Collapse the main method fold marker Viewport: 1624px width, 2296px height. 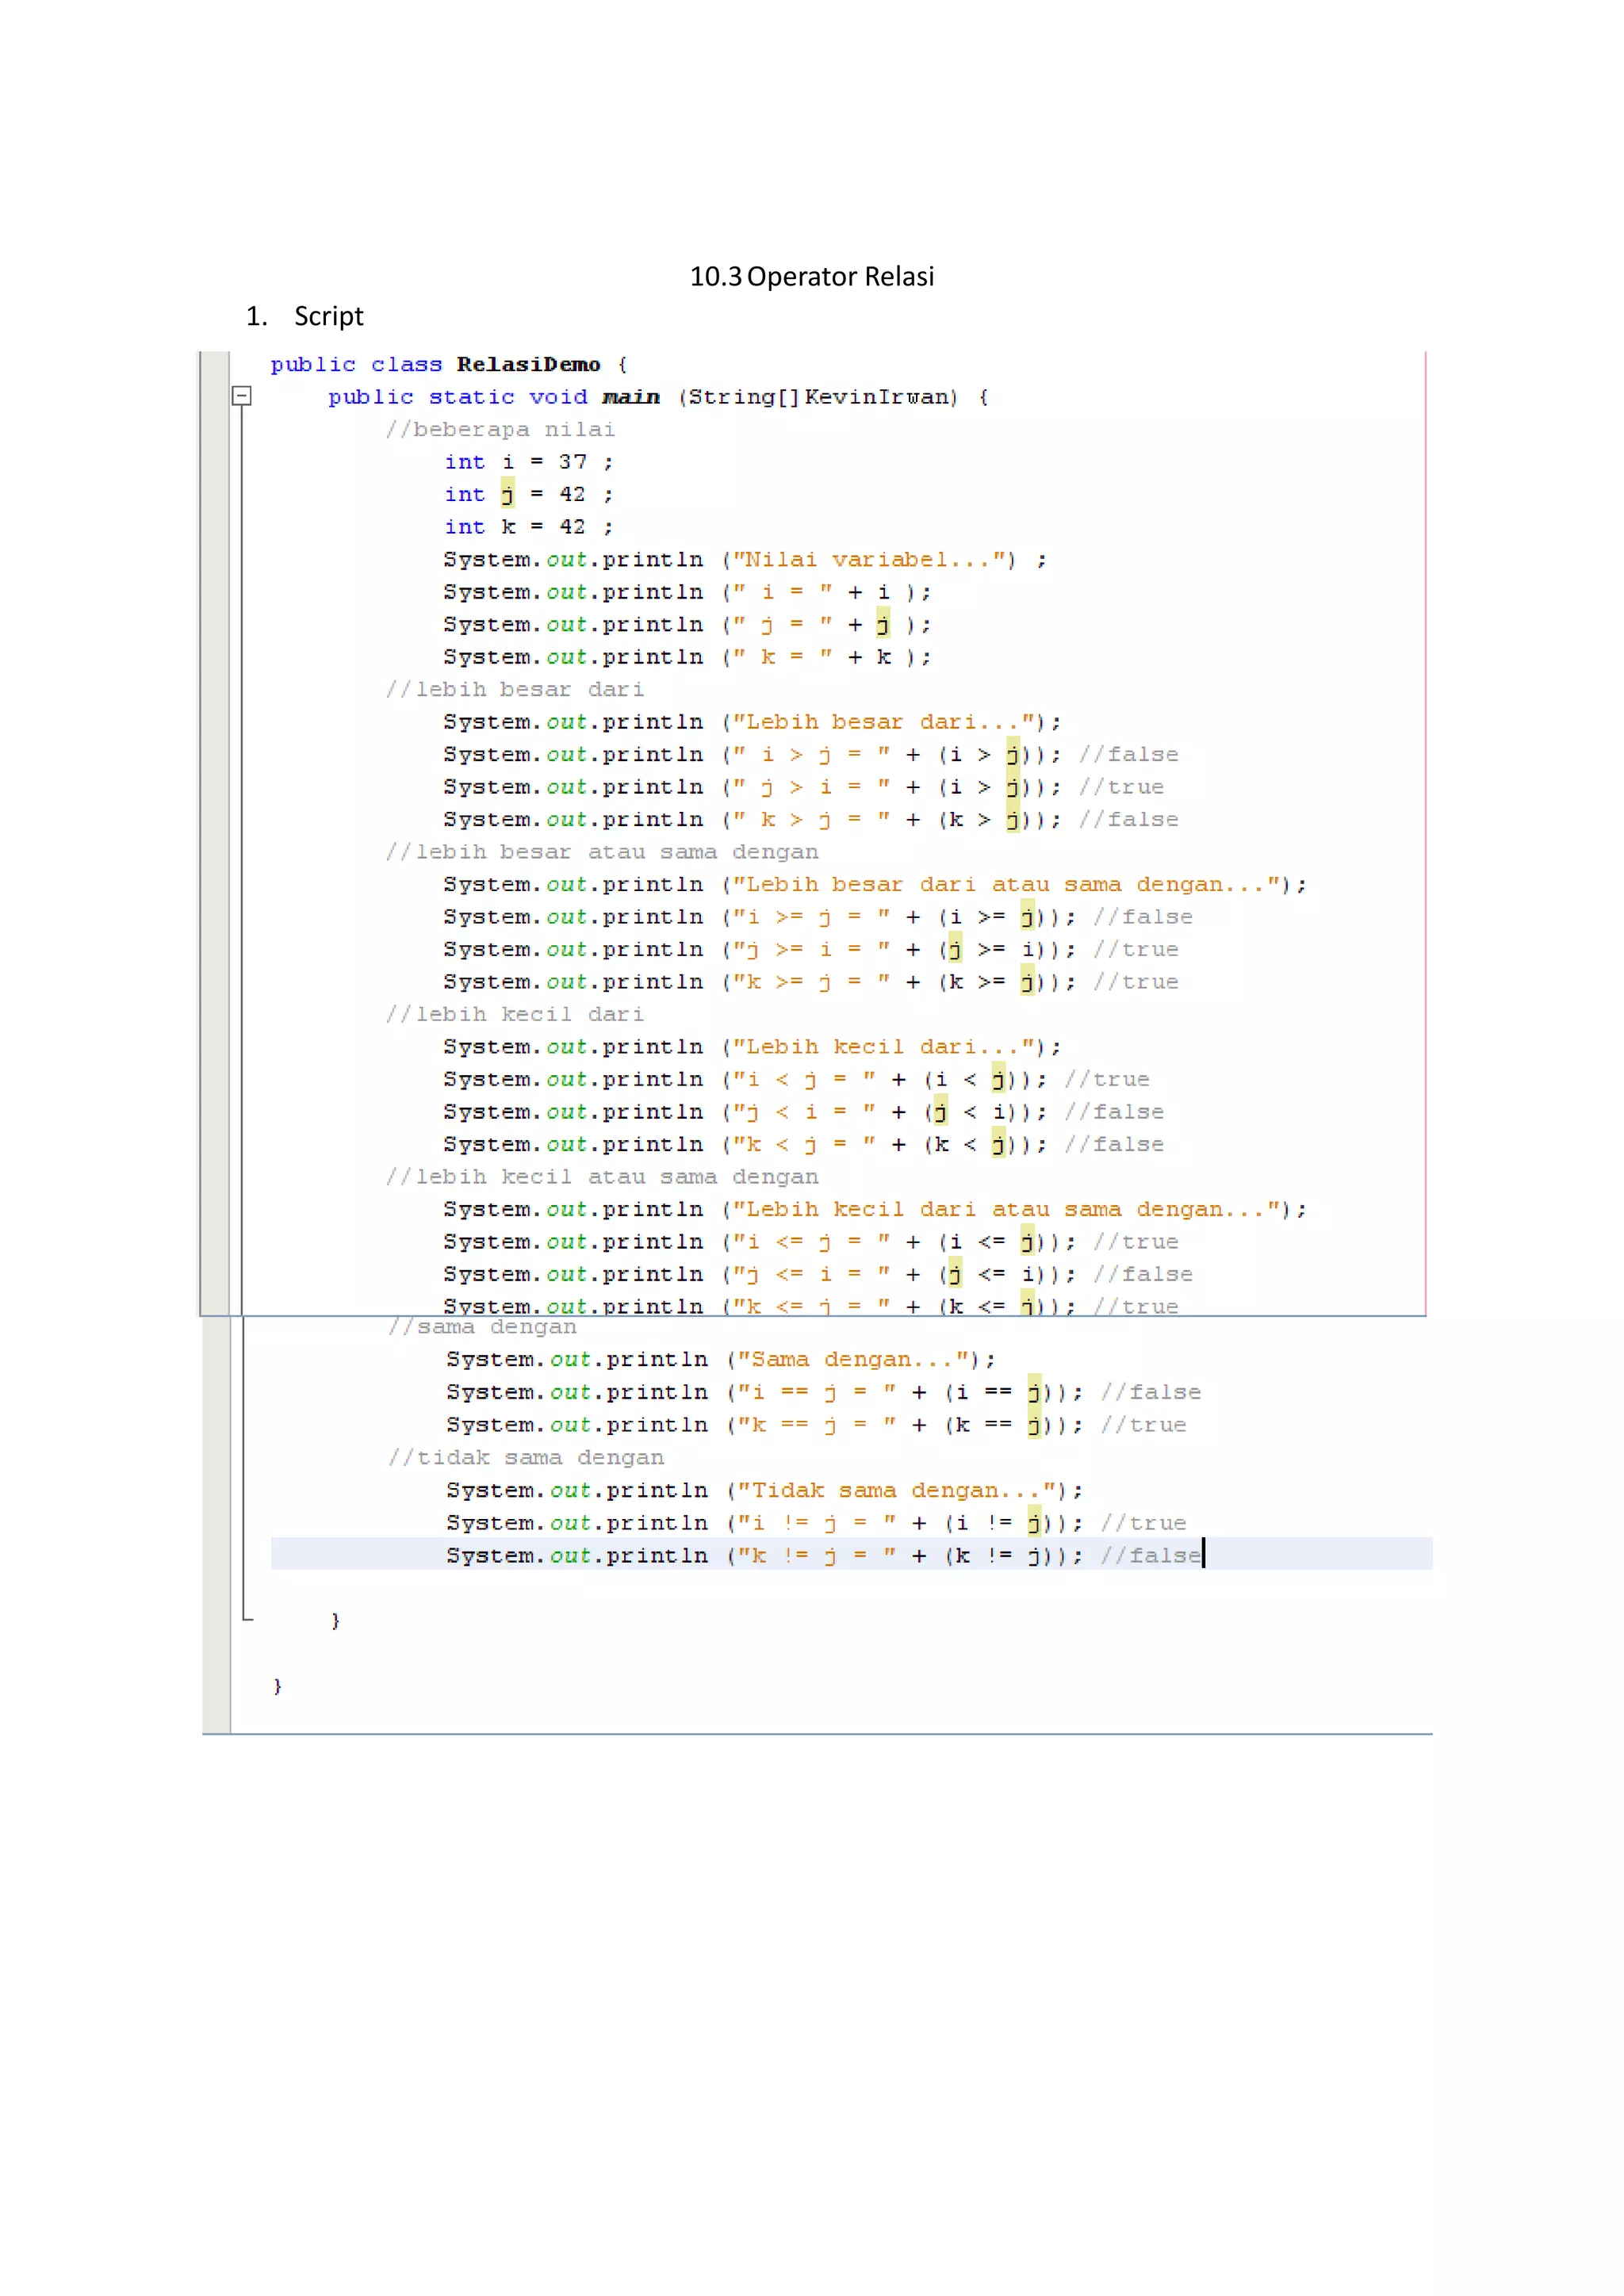[x=242, y=396]
